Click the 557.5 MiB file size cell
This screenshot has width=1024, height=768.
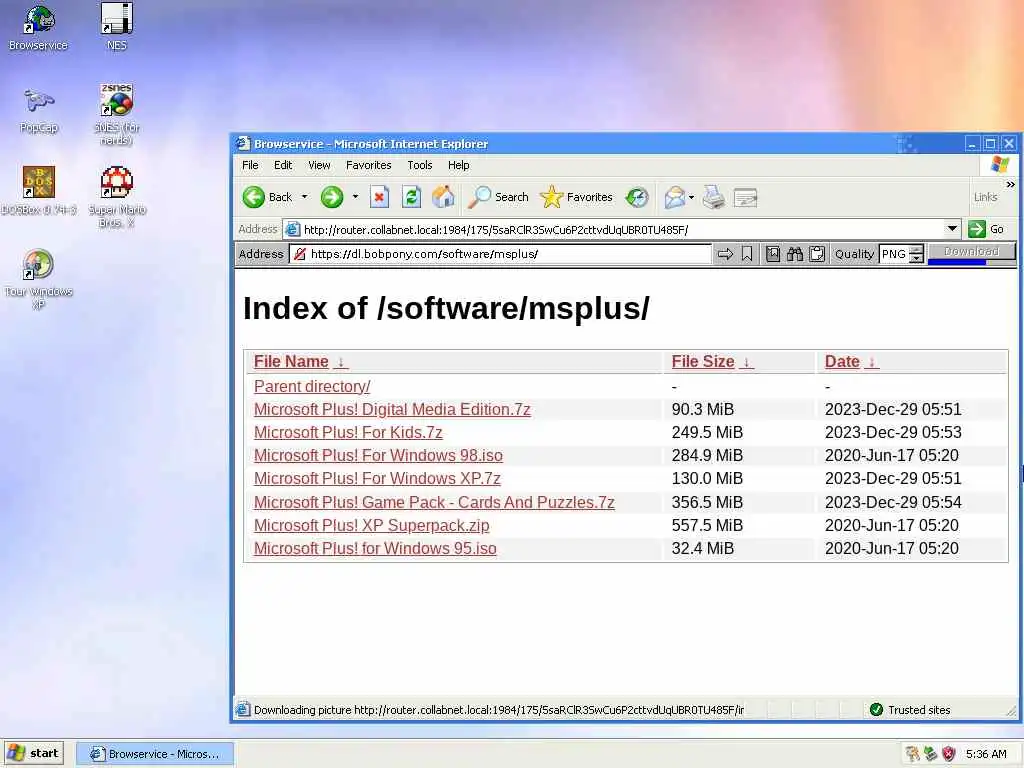(707, 525)
